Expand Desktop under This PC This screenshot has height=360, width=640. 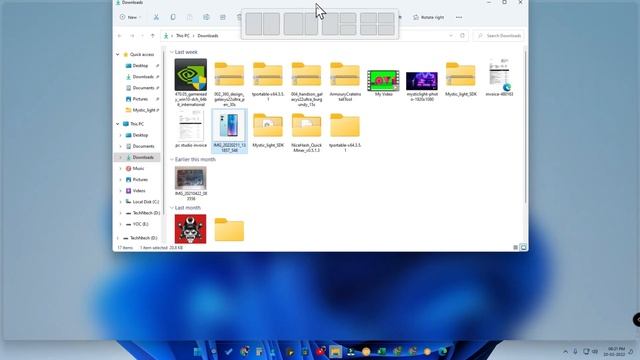pos(120,135)
